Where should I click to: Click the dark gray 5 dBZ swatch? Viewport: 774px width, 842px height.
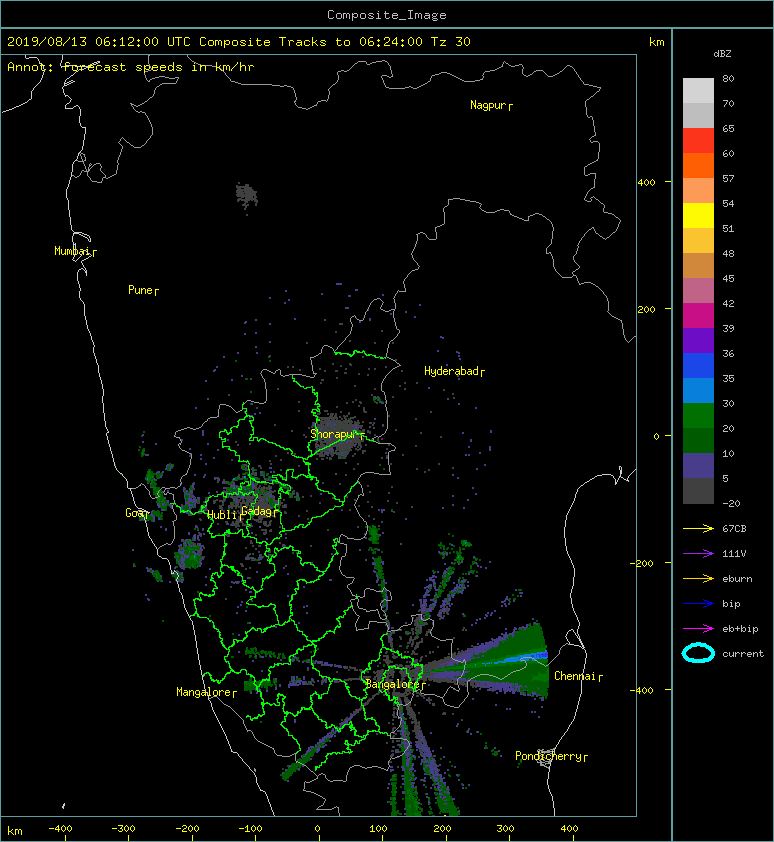click(698, 490)
